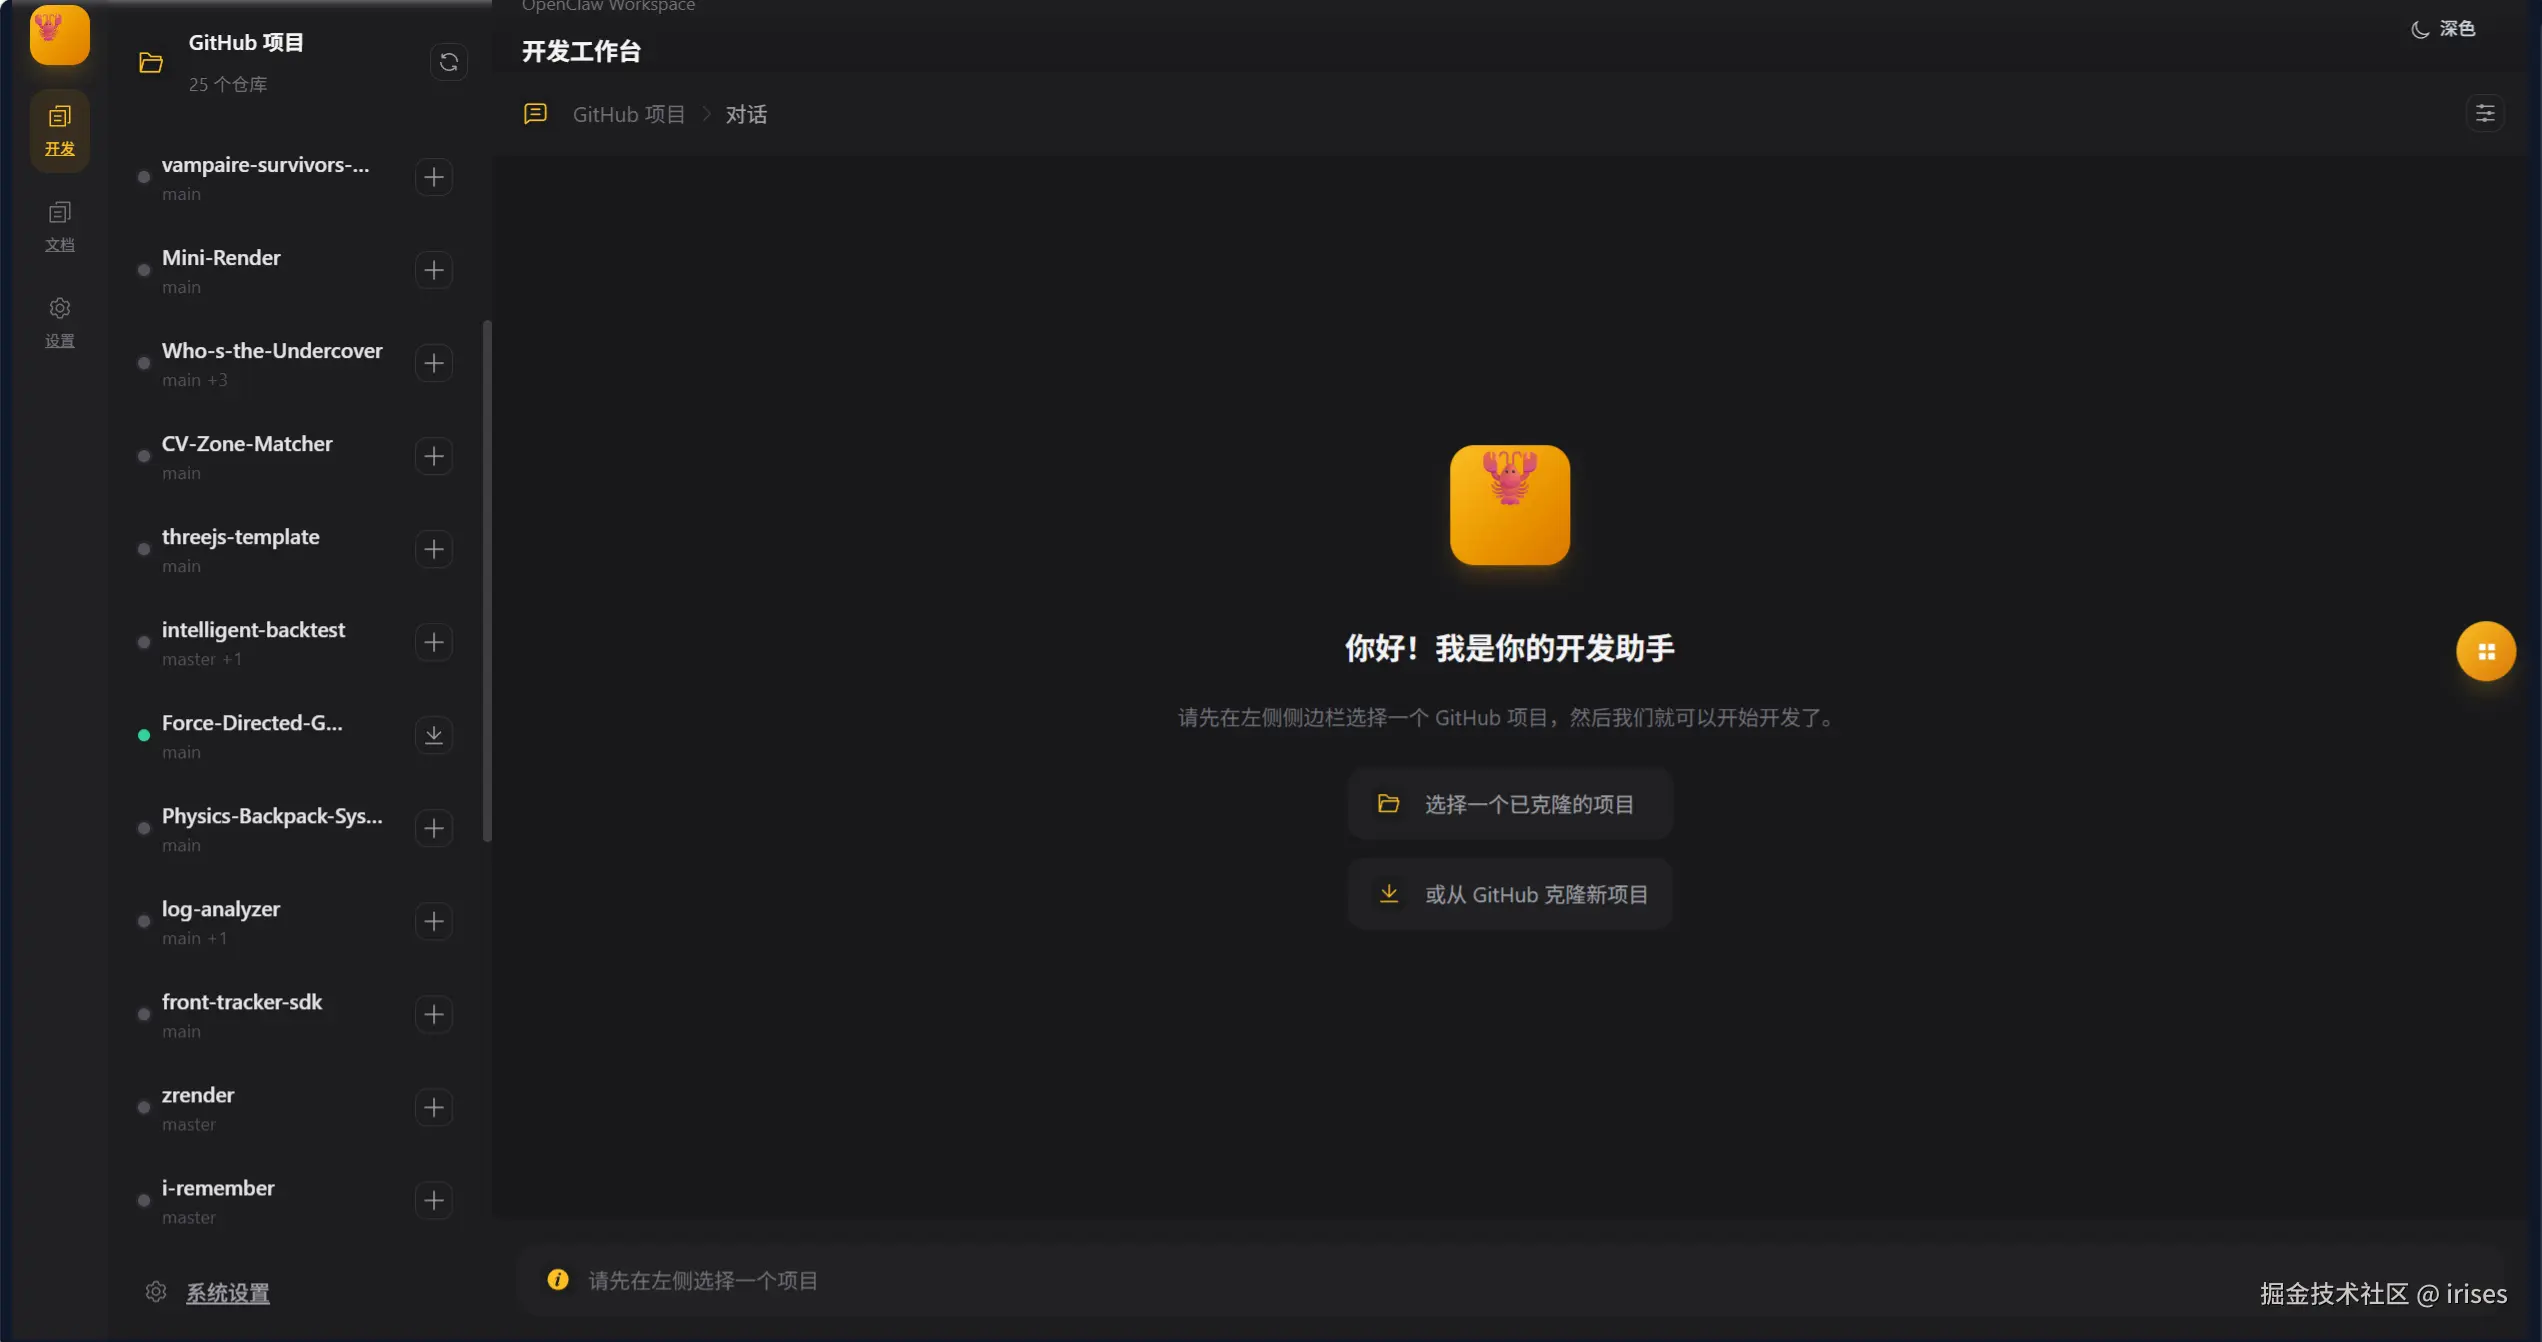Add Who-s-the-Undercover repo via plus icon
This screenshot has height=1342, width=2542.
tap(434, 363)
